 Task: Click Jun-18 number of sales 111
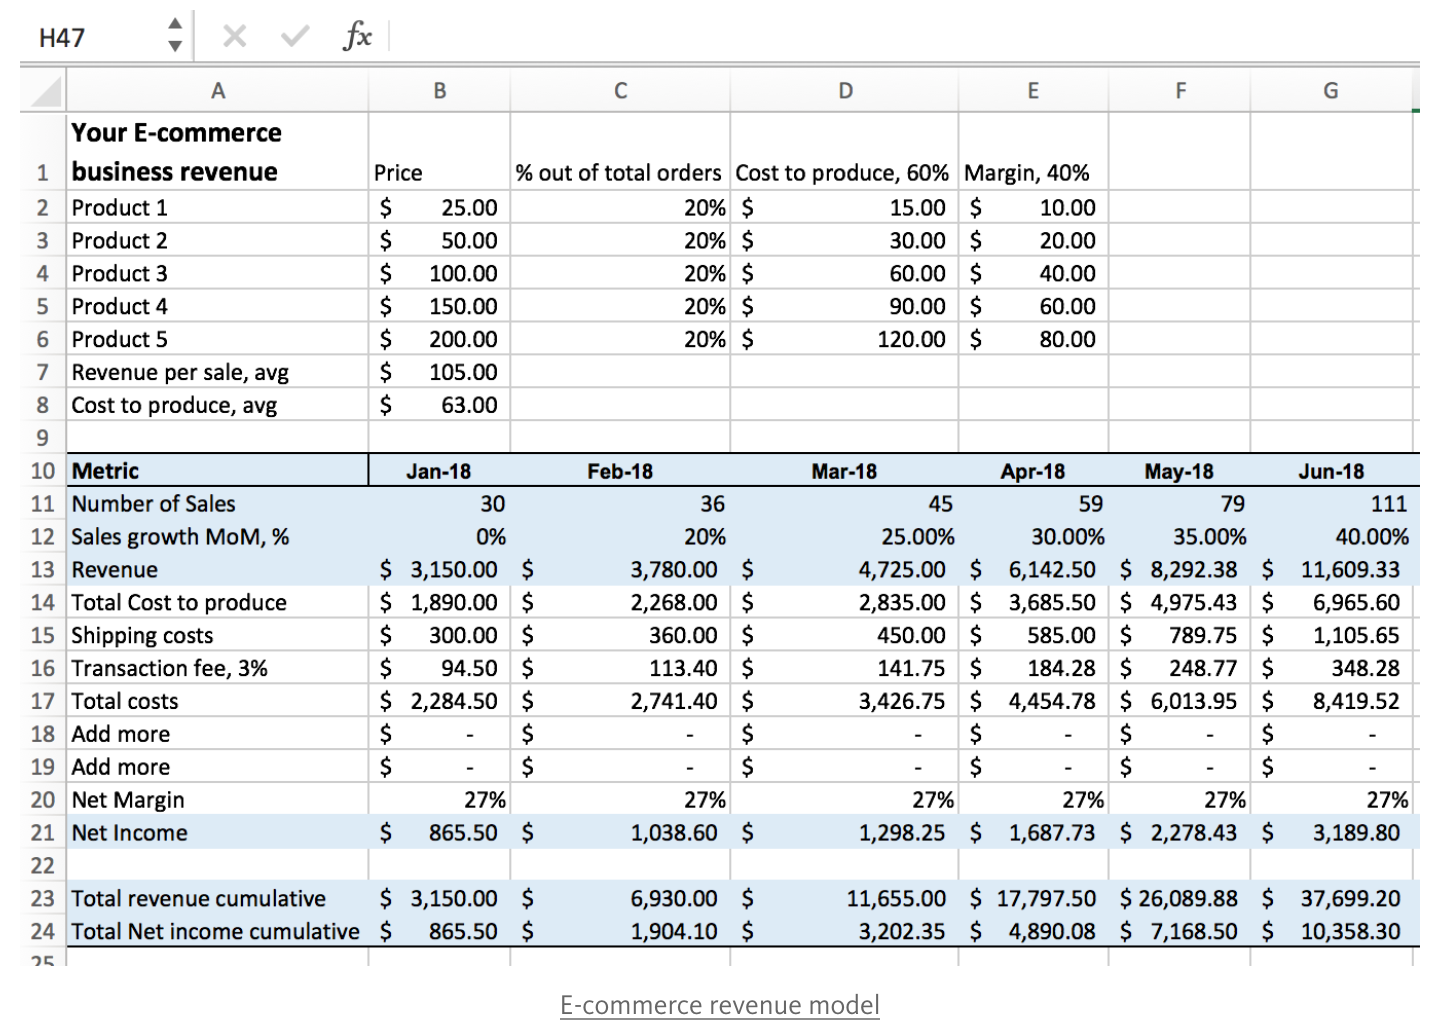(1331, 504)
